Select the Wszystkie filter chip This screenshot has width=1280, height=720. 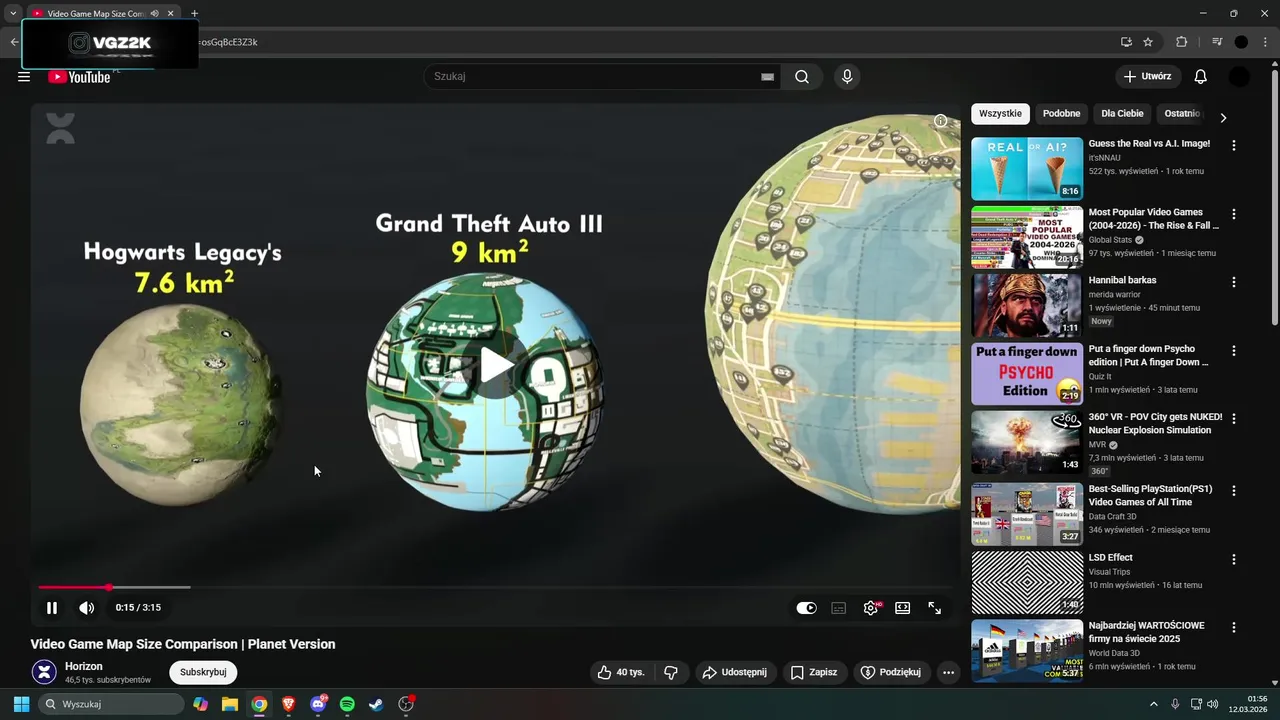tap(1000, 114)
